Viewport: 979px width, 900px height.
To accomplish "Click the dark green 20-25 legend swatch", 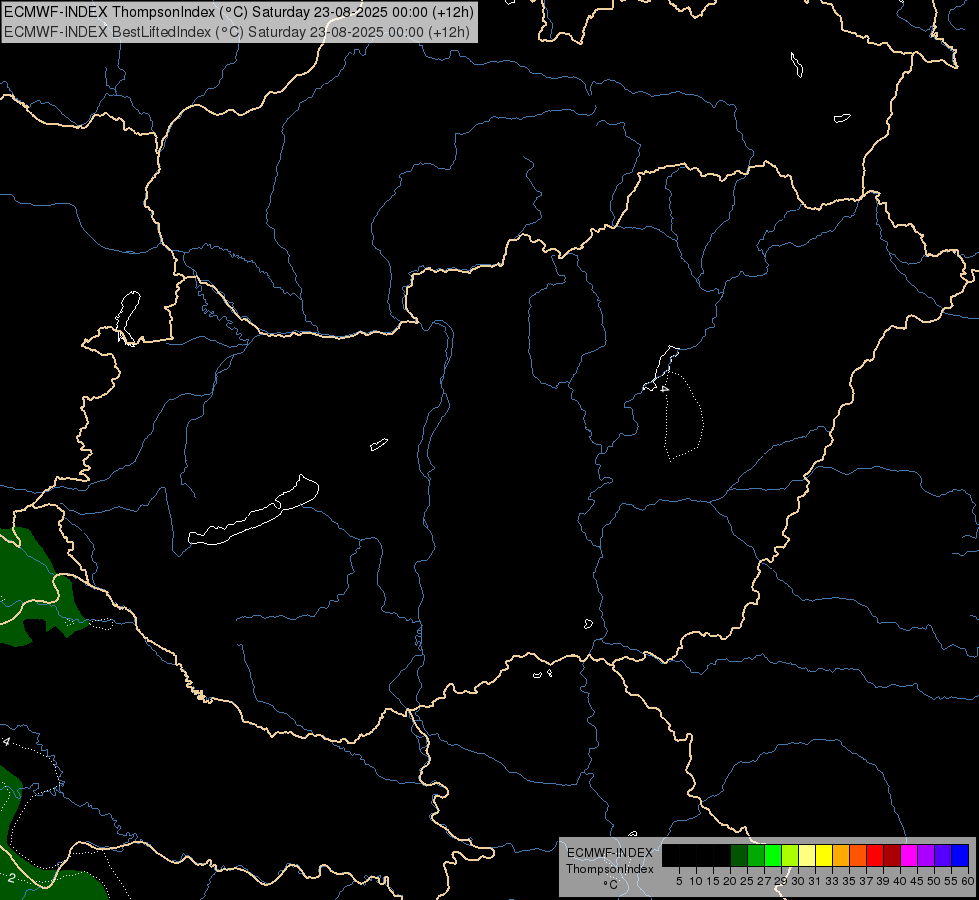I will [739, 855].
